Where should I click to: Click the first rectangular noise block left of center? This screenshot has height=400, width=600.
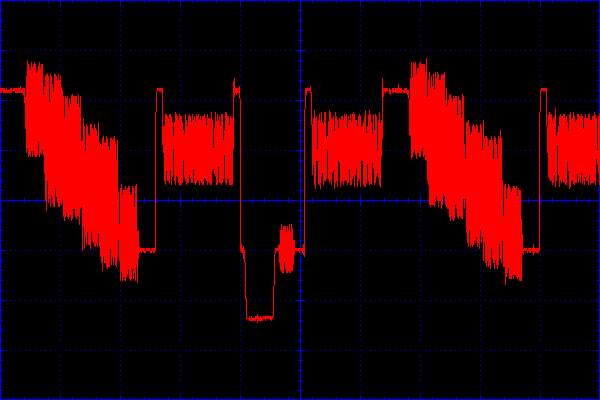198,149
